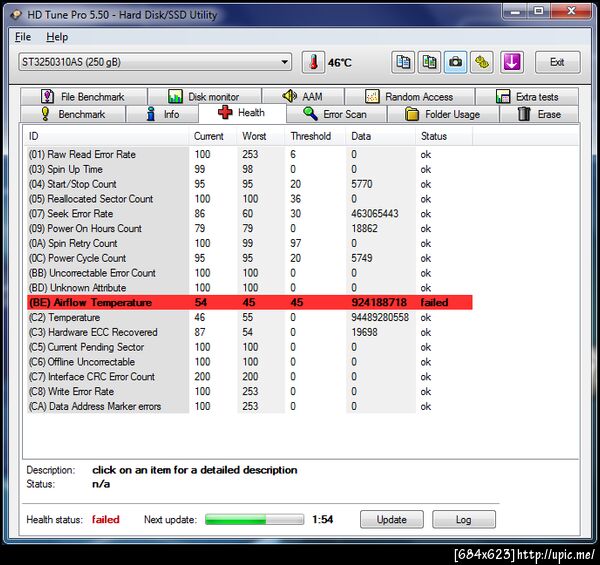Click the red failed health status text
600x565 pixels.
[106, 519]
